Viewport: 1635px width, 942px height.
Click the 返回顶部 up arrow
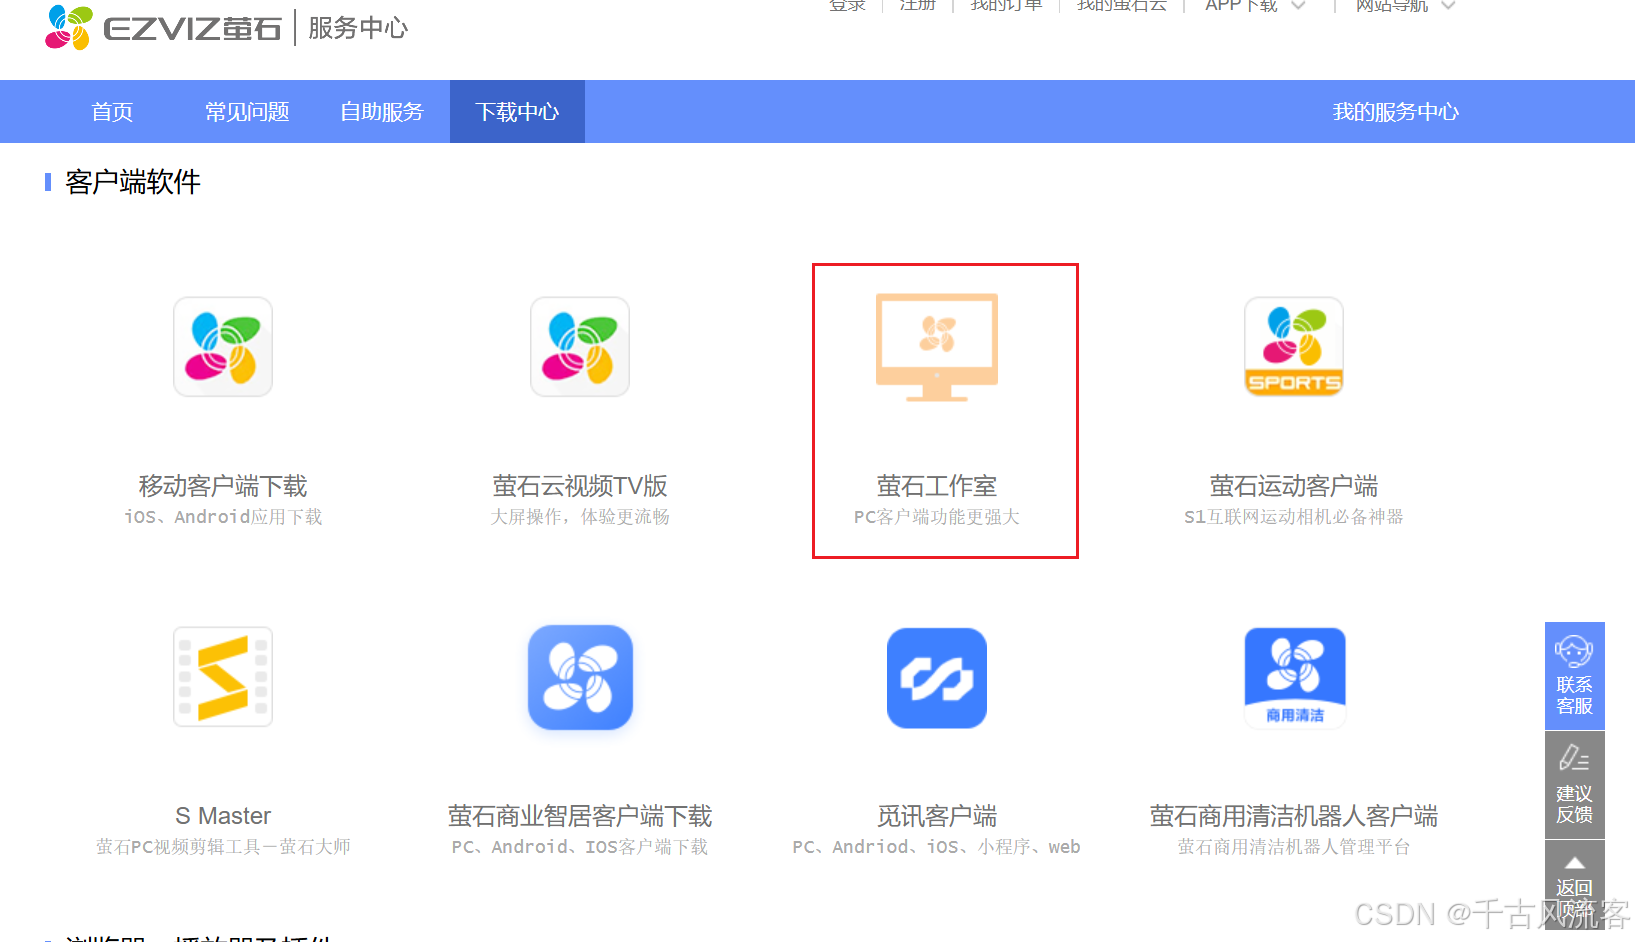[x=1574, y=863]
